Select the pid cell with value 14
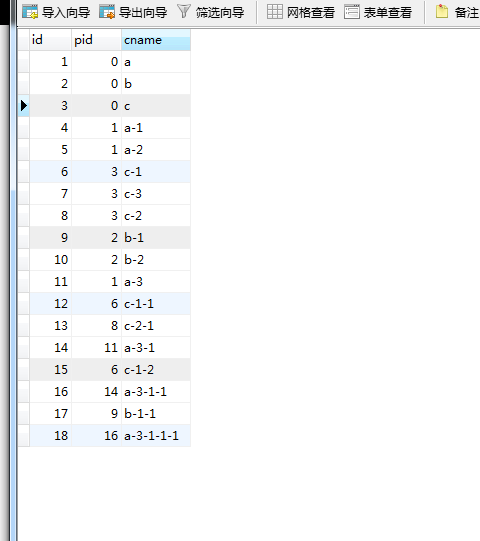This screenshot has height=541, width=480. 97,392
